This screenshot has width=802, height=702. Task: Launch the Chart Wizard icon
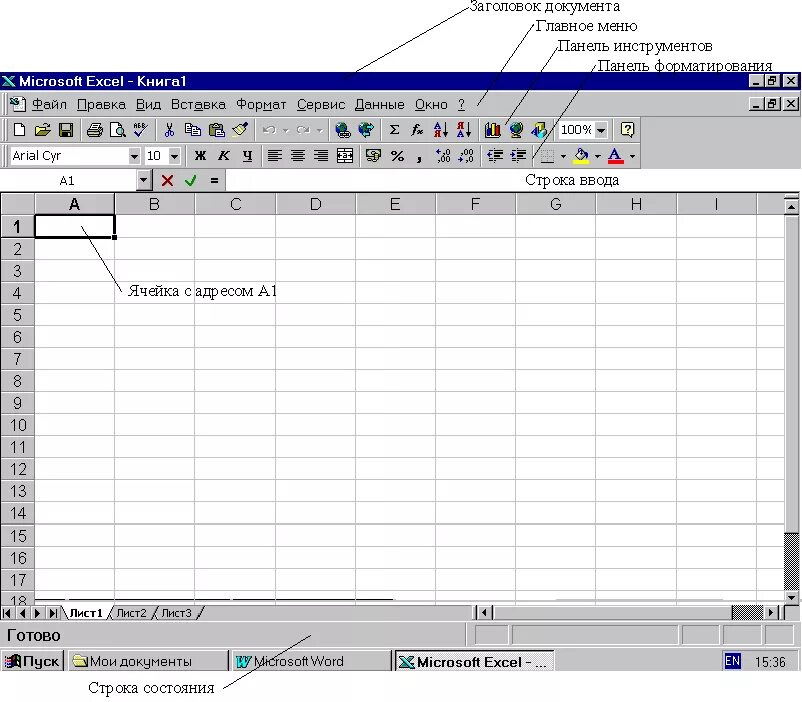click(492, 130)
